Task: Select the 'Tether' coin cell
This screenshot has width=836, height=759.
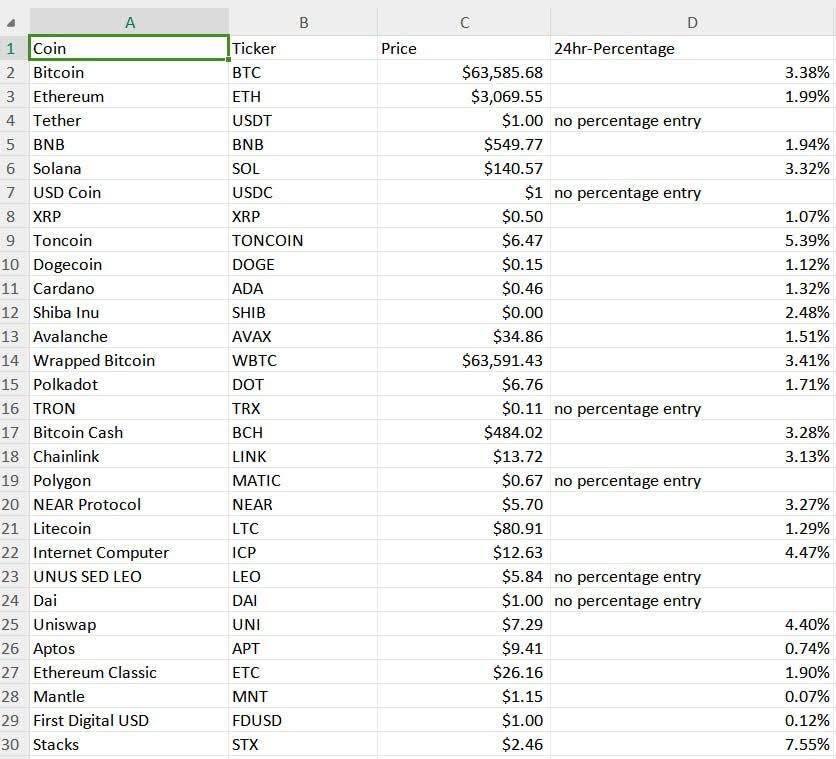Action: 129,120
